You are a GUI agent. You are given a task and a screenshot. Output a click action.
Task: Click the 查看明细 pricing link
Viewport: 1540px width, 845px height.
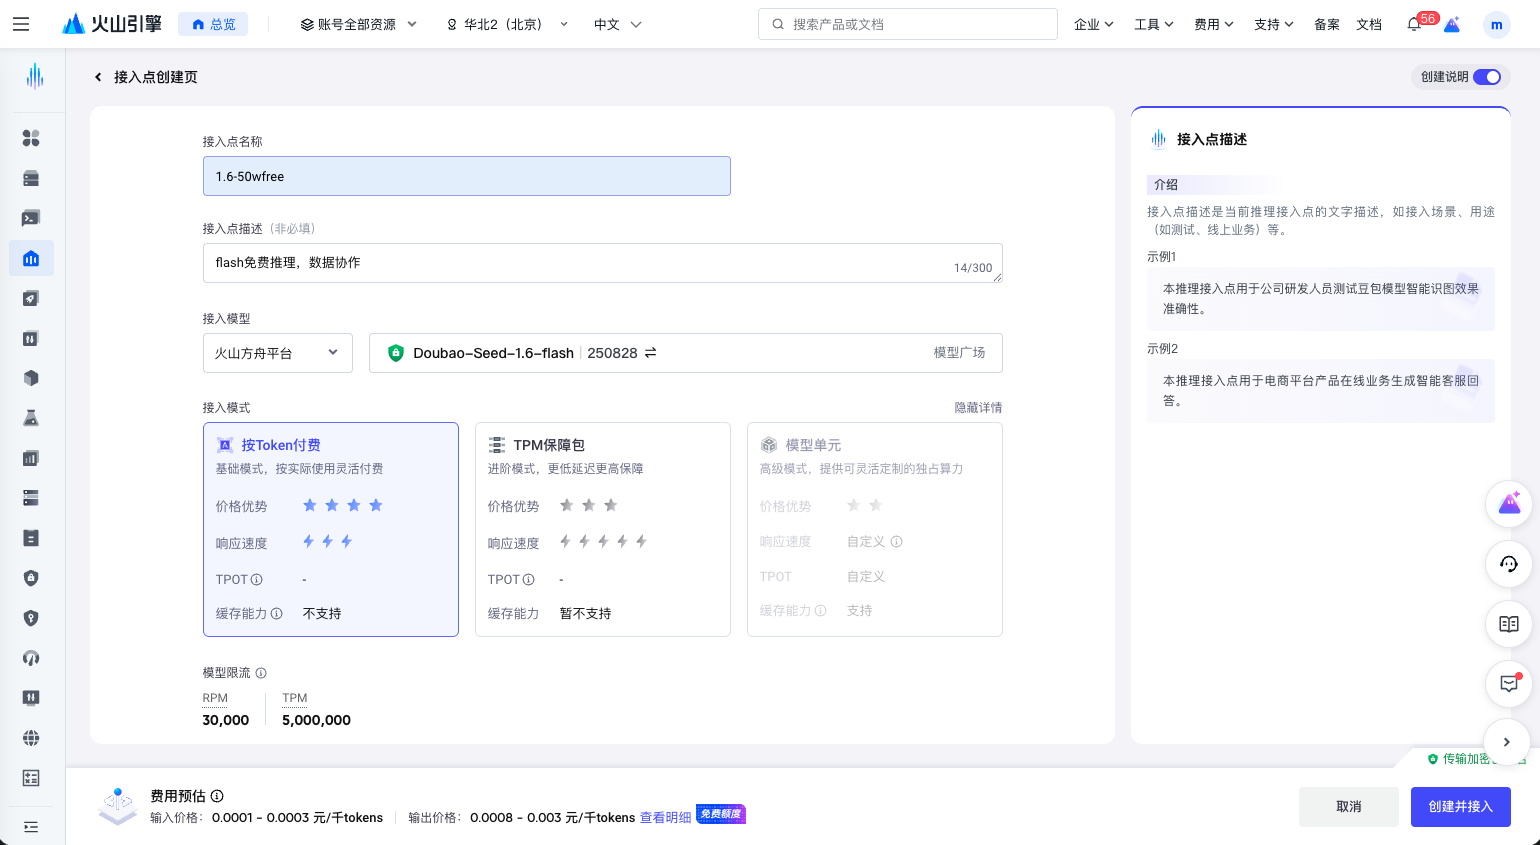(x=665, y=818)
